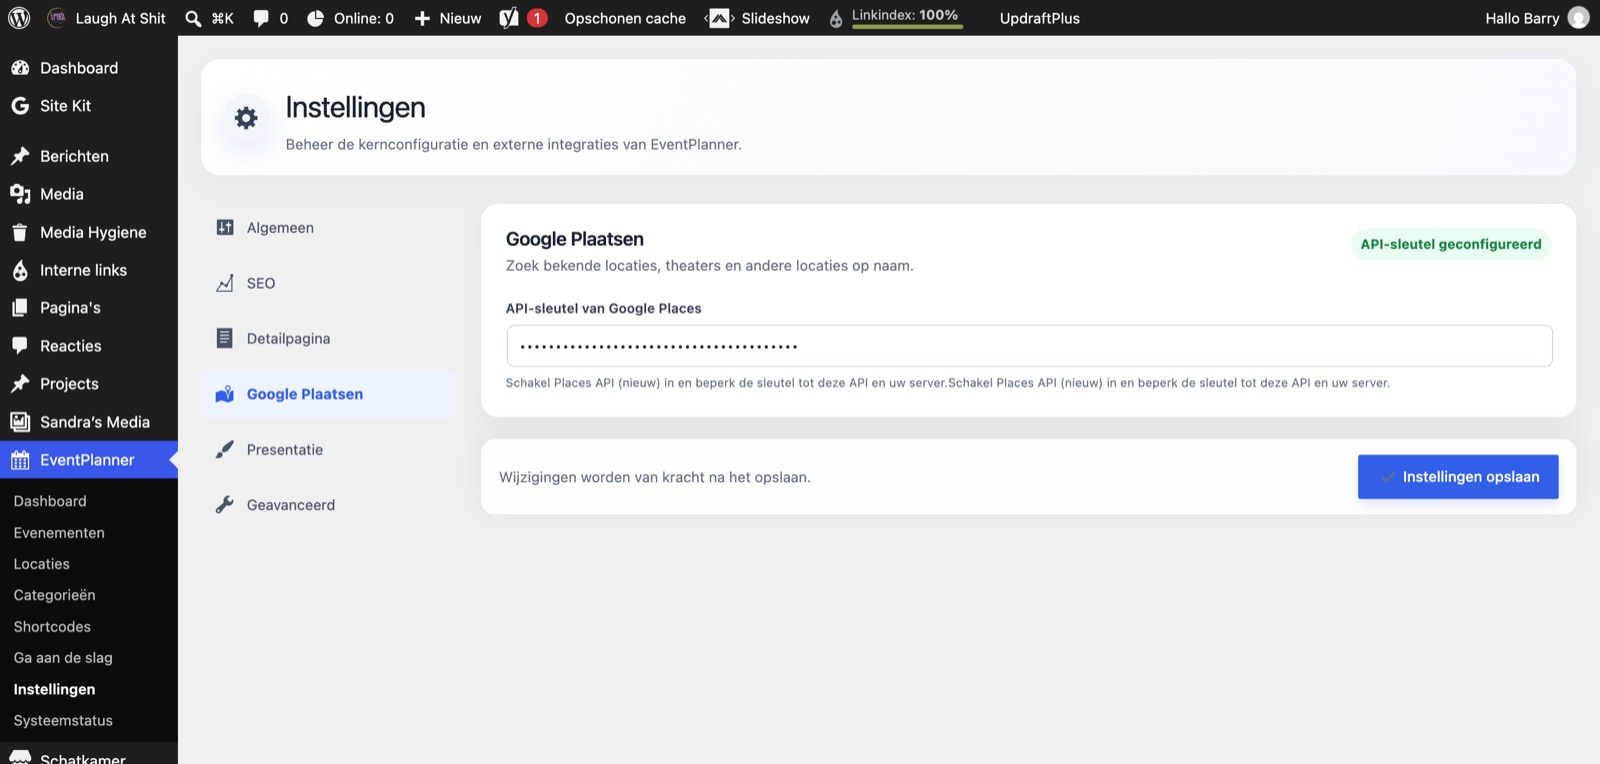
Task: Click the Opschonen cache link
Action: (x=625, y=18)
